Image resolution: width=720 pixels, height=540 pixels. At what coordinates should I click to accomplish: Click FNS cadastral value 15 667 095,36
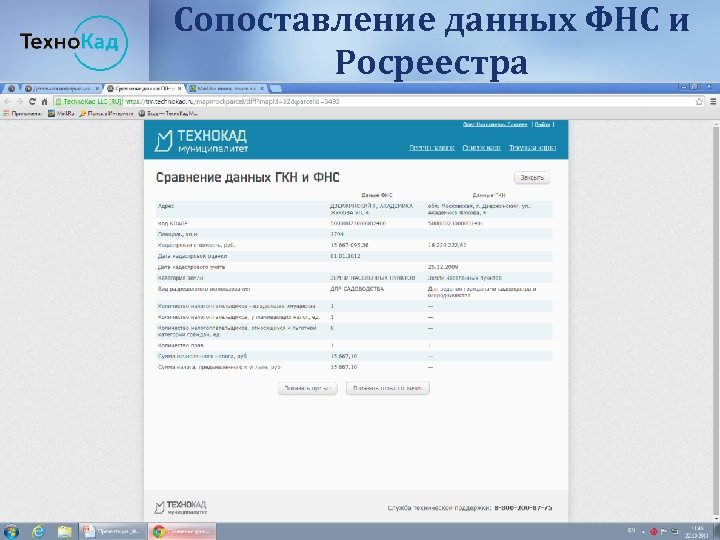(x=349, y=245)
